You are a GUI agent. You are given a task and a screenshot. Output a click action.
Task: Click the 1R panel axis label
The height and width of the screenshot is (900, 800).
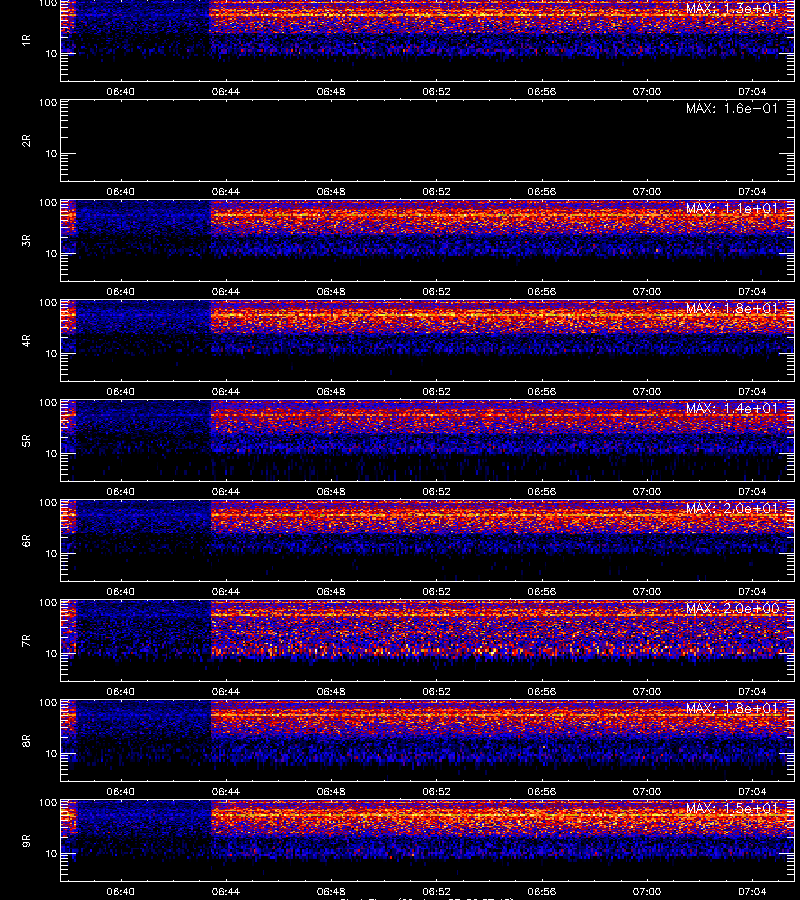tap(26, 40)
